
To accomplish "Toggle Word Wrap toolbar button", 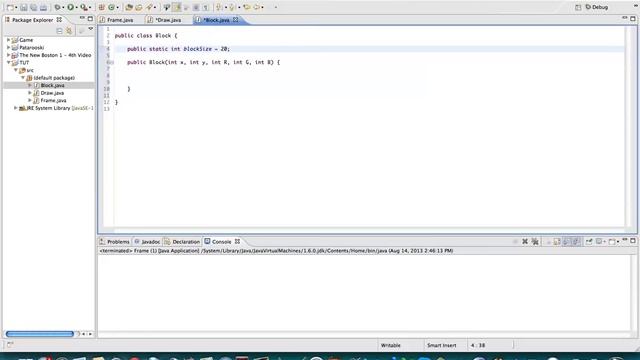I will tap(186, 7).
